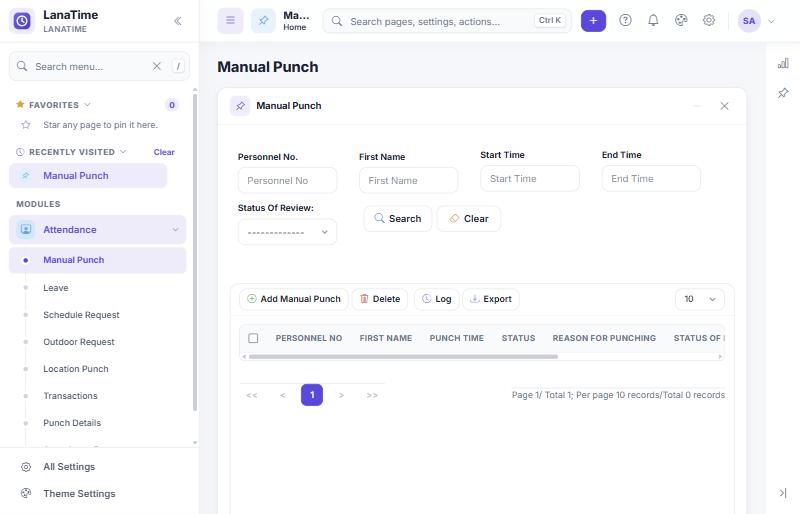Click the Search button
This screenshot has width=800, height=514.
397,218
